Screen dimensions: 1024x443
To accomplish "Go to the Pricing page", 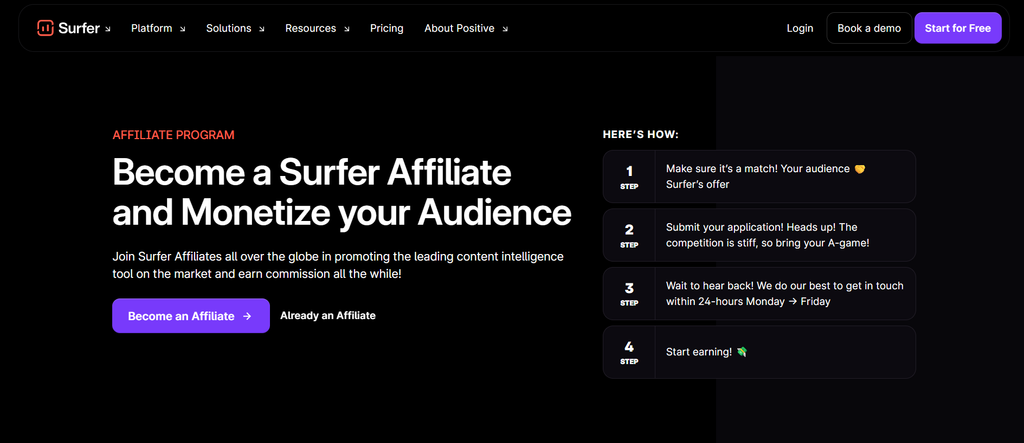I will point(387,28).
